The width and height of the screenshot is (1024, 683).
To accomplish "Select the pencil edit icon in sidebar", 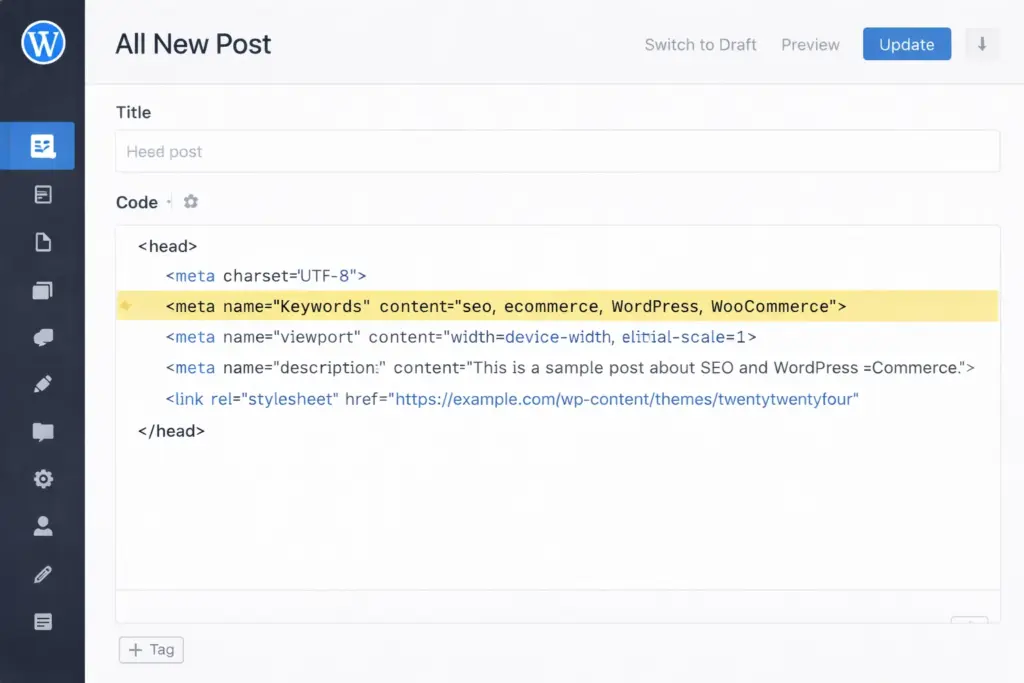I will (x=41, y=384).
